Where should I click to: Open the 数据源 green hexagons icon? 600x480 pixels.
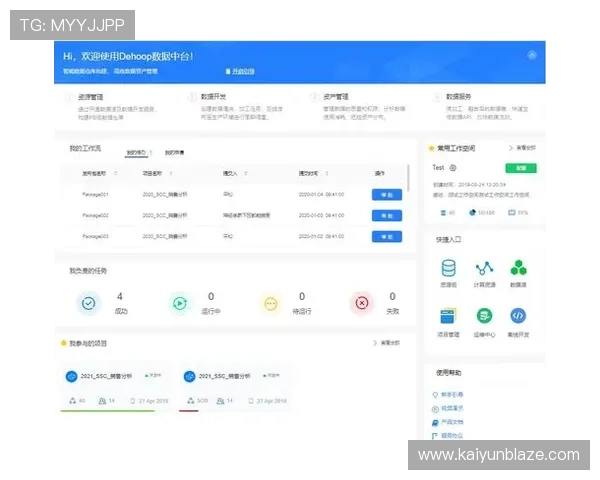[518, 268]
